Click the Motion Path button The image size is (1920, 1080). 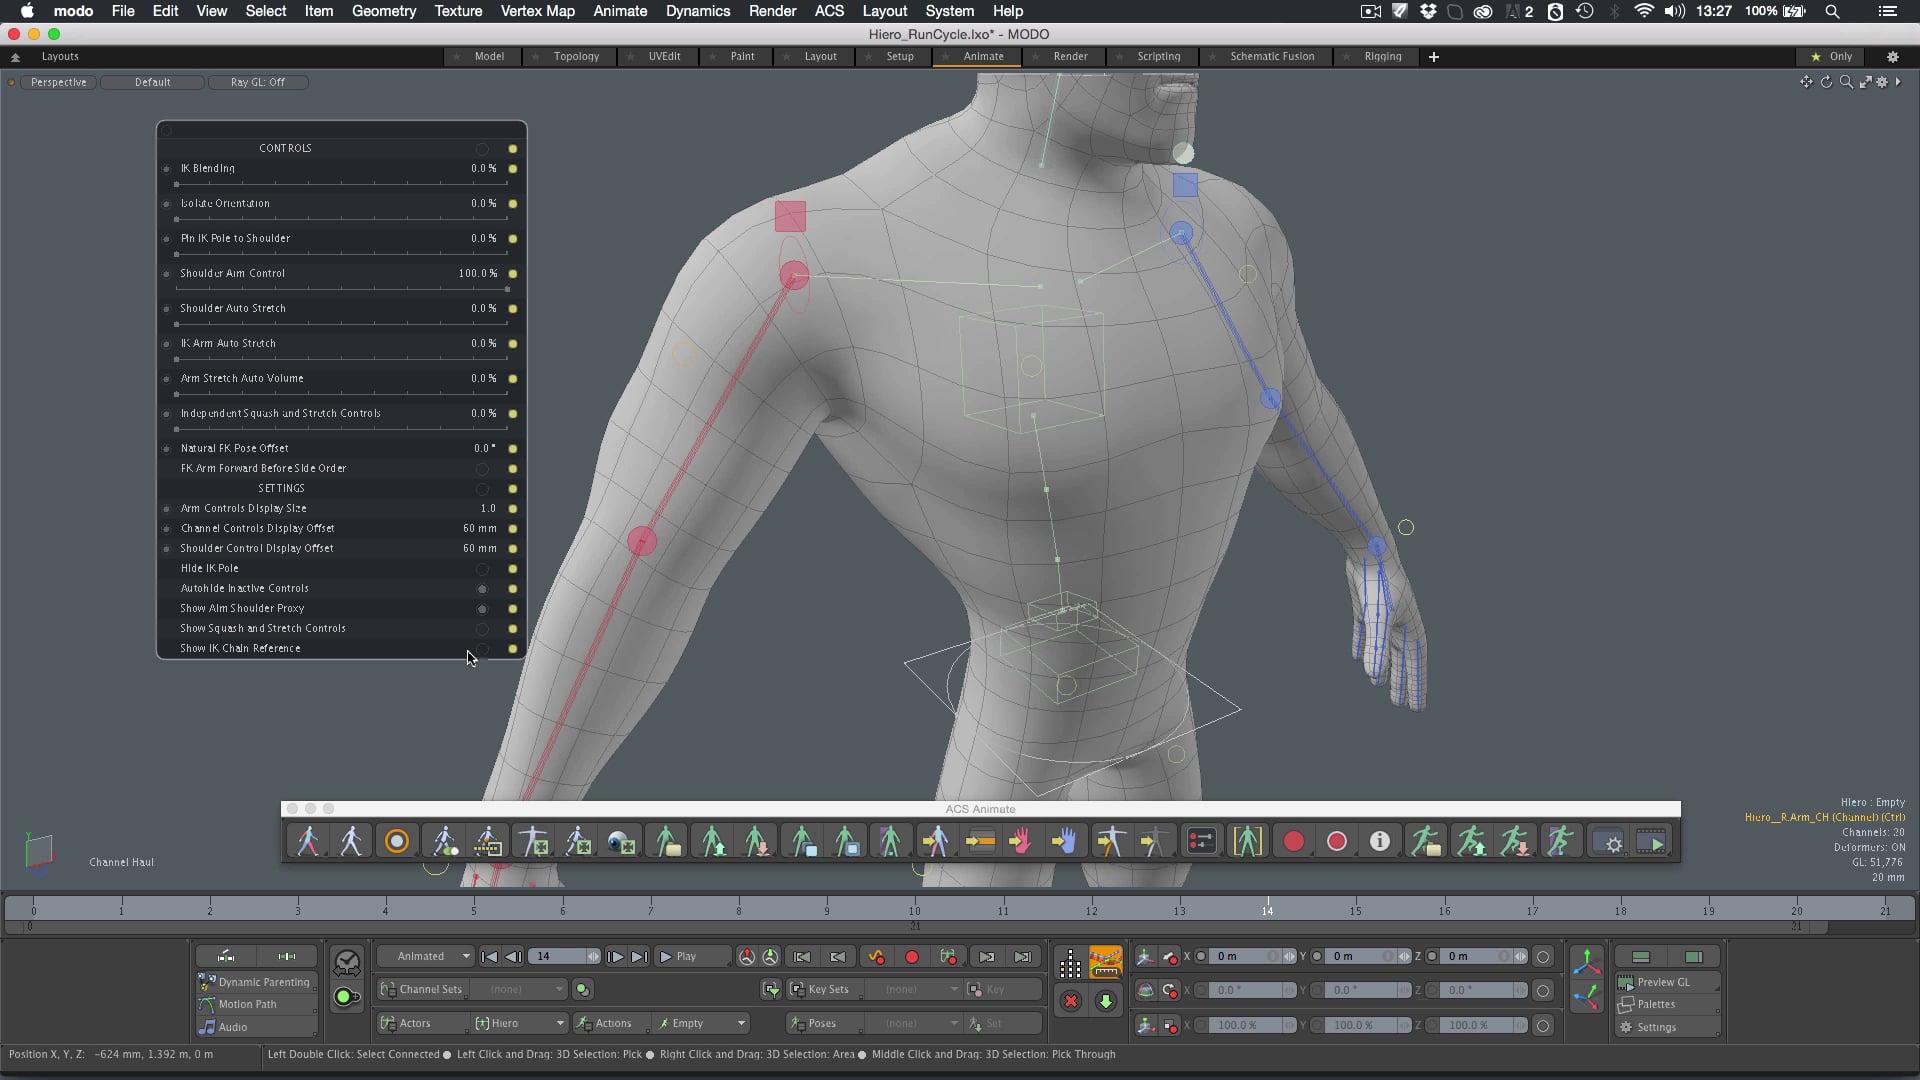(256, 1005)
